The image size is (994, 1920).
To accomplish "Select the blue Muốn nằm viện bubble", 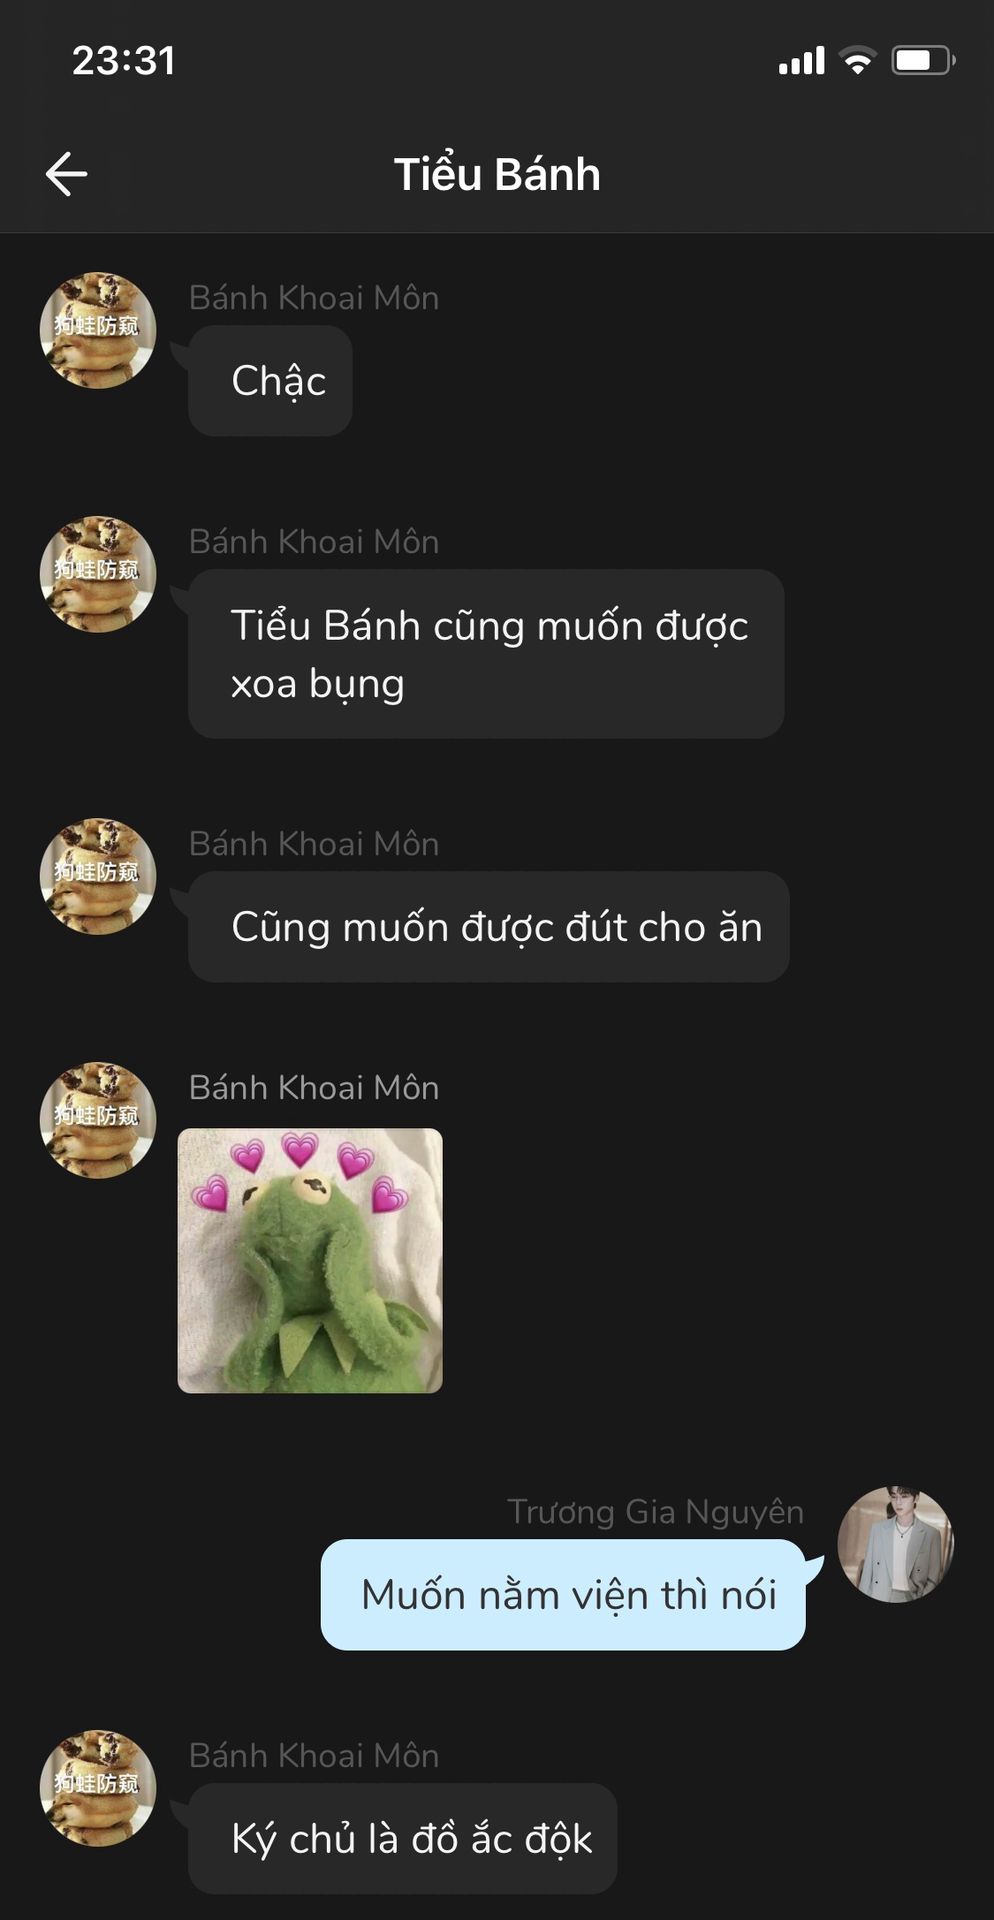I will [563, 1595].
